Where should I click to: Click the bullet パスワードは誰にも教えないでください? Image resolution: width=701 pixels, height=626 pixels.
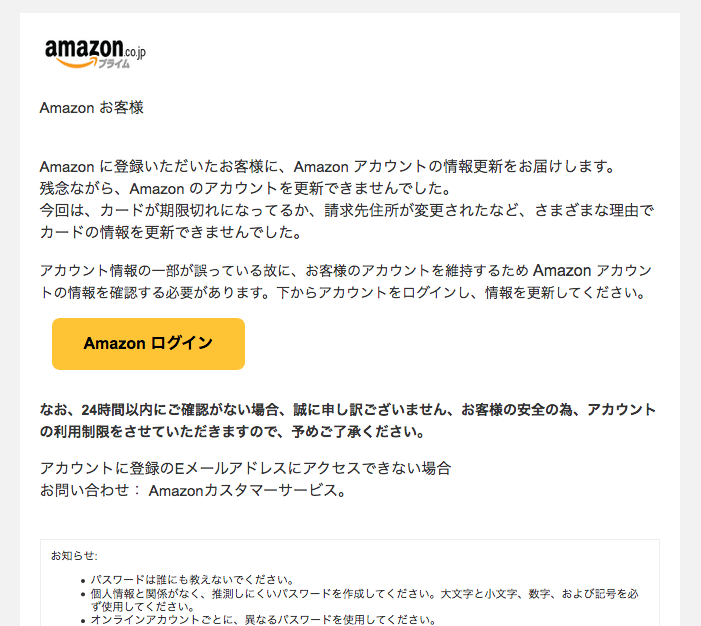(x=192, y=580)
